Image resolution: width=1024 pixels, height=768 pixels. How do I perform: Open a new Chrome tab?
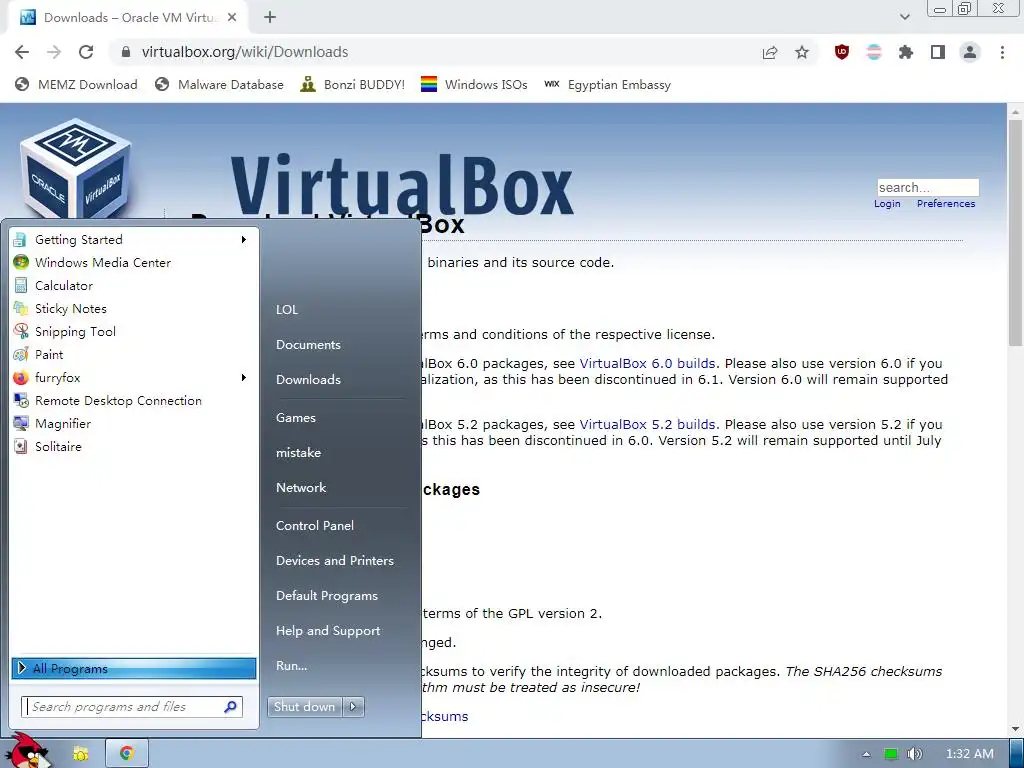(x=270, y=18)
